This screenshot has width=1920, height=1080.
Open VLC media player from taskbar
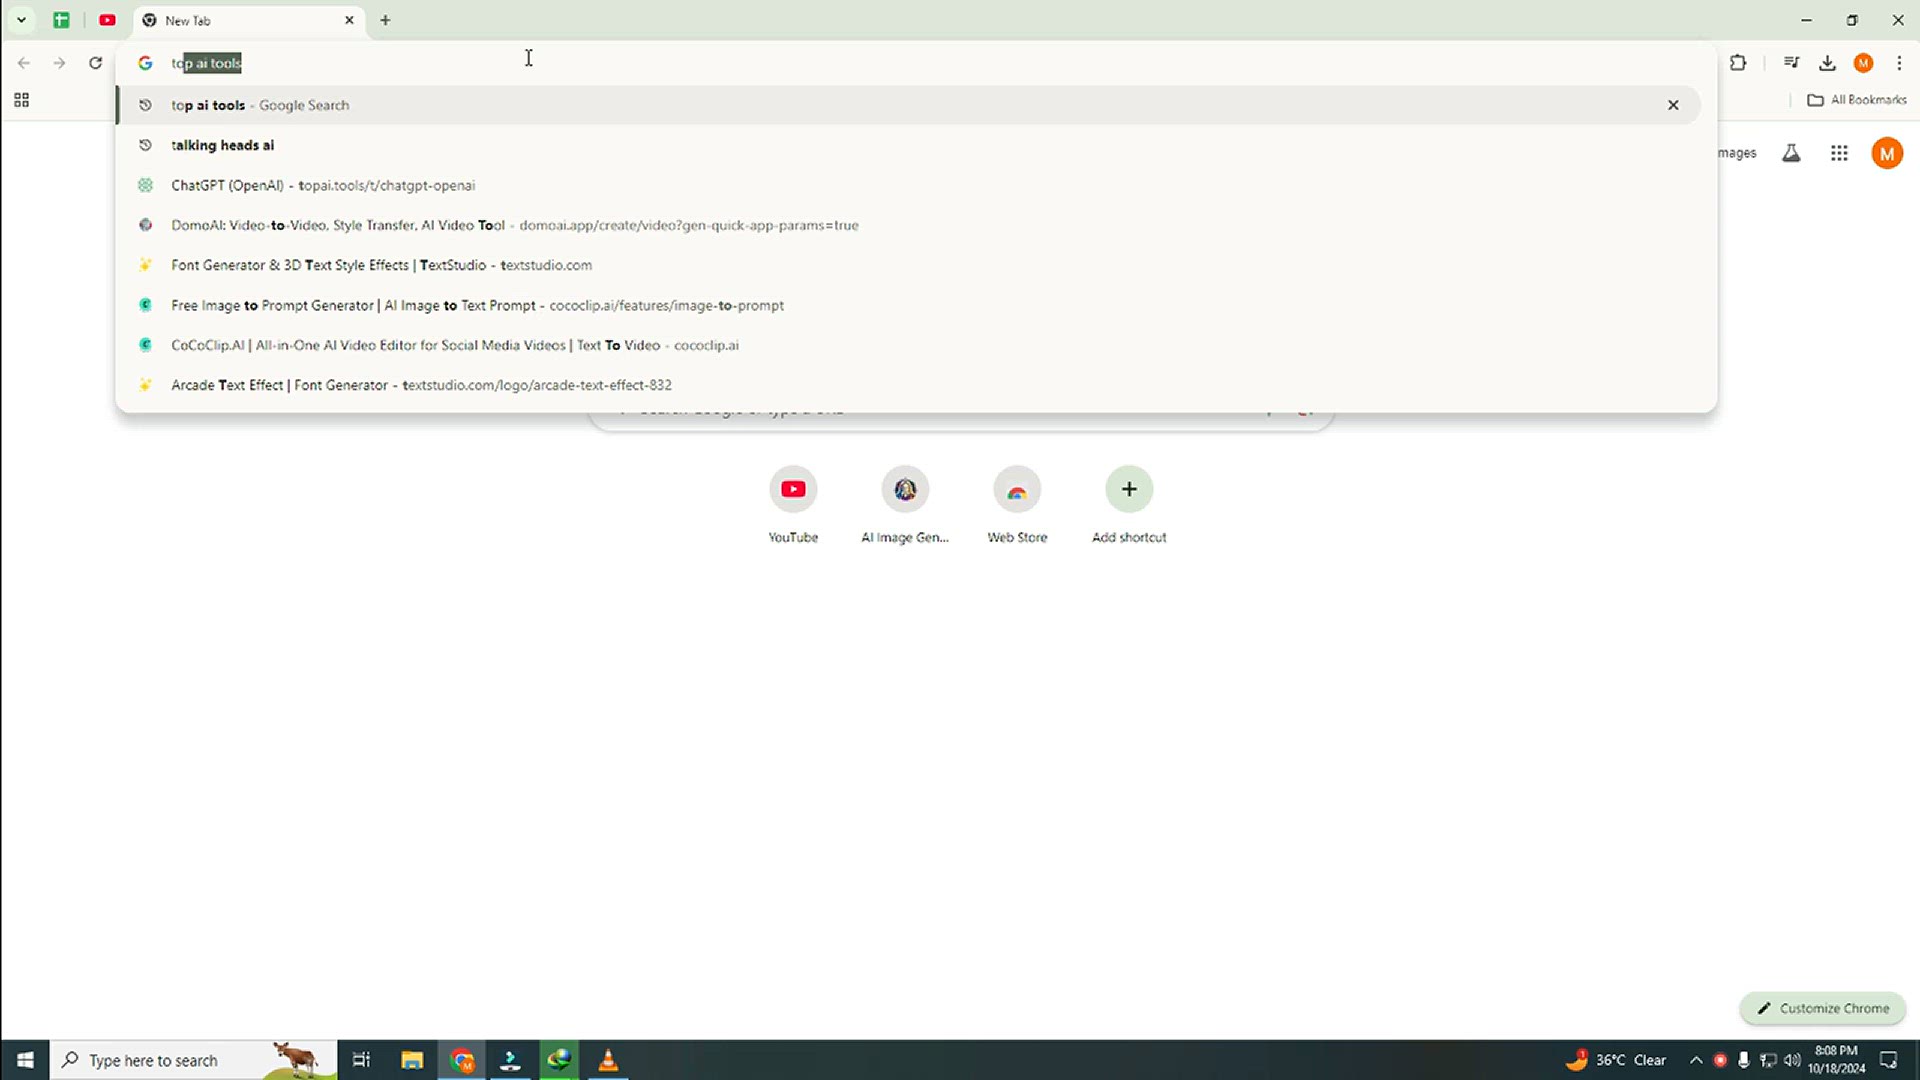(608, 1060)
